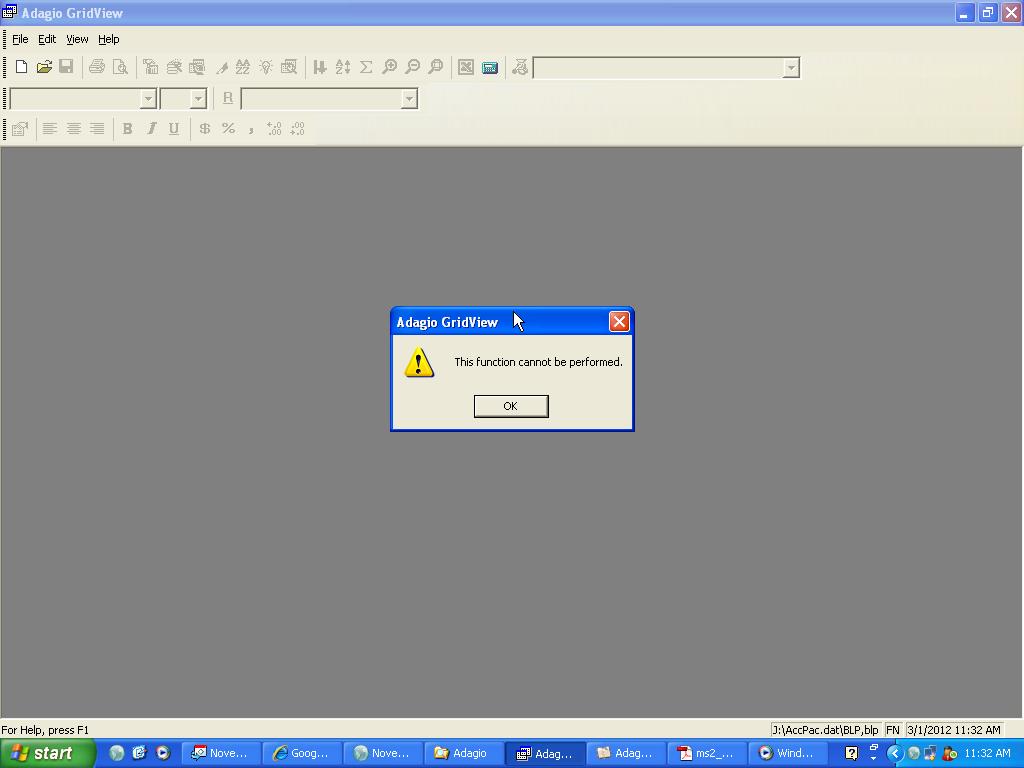Click the Print Preview icon
Image resolution: width=1024 pixels, height=768 pixels.
[120, 67]
